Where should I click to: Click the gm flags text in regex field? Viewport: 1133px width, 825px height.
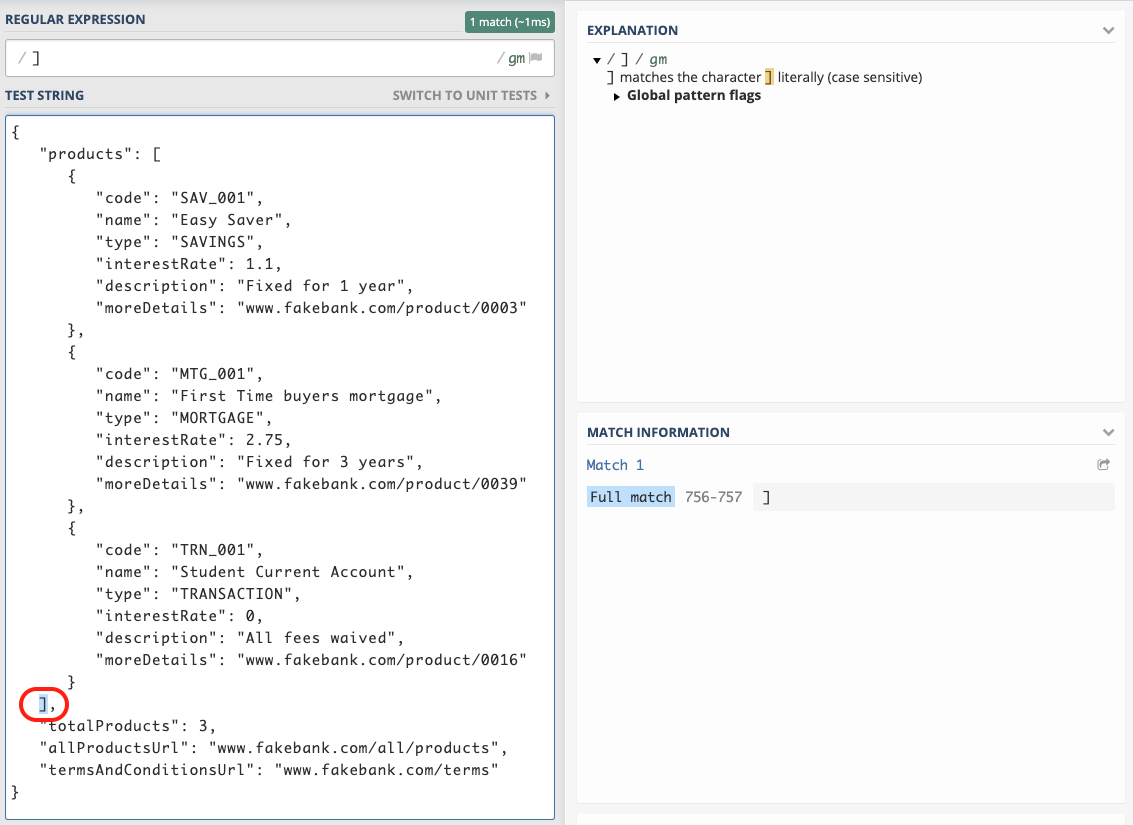pos(516,59)
